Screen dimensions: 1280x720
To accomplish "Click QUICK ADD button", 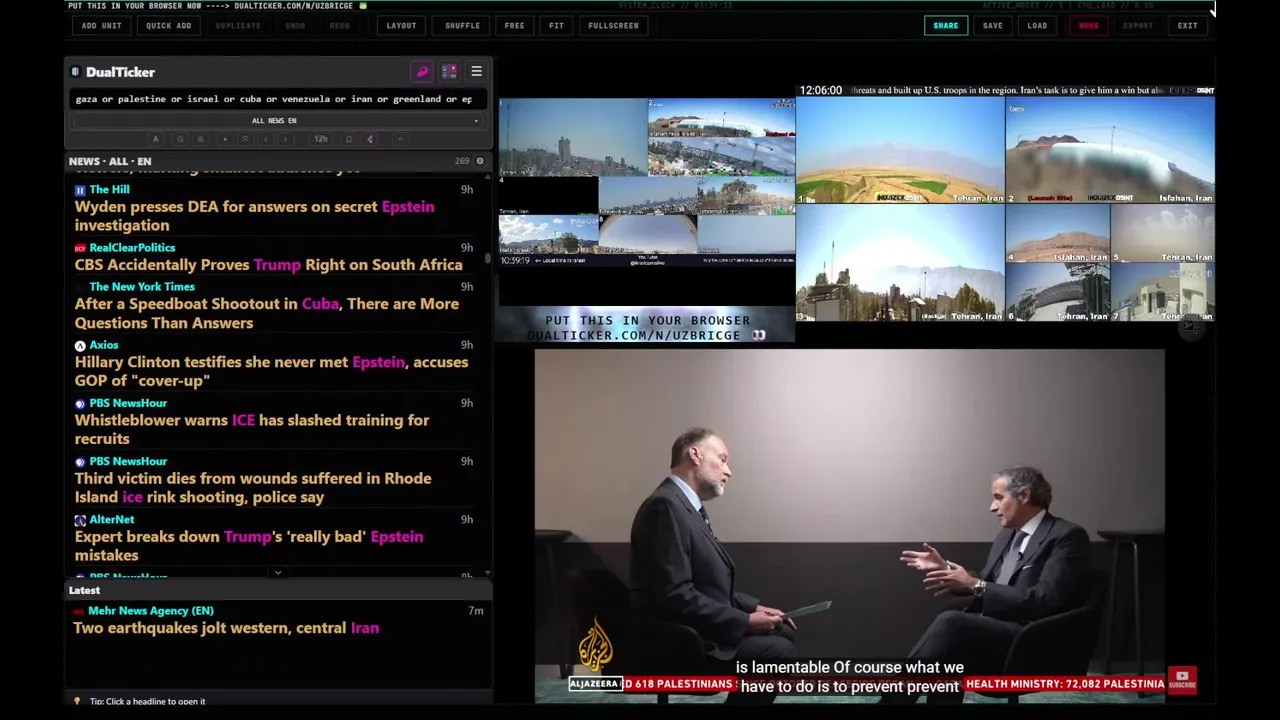I will pyautogui.click(x=168, y=25).
